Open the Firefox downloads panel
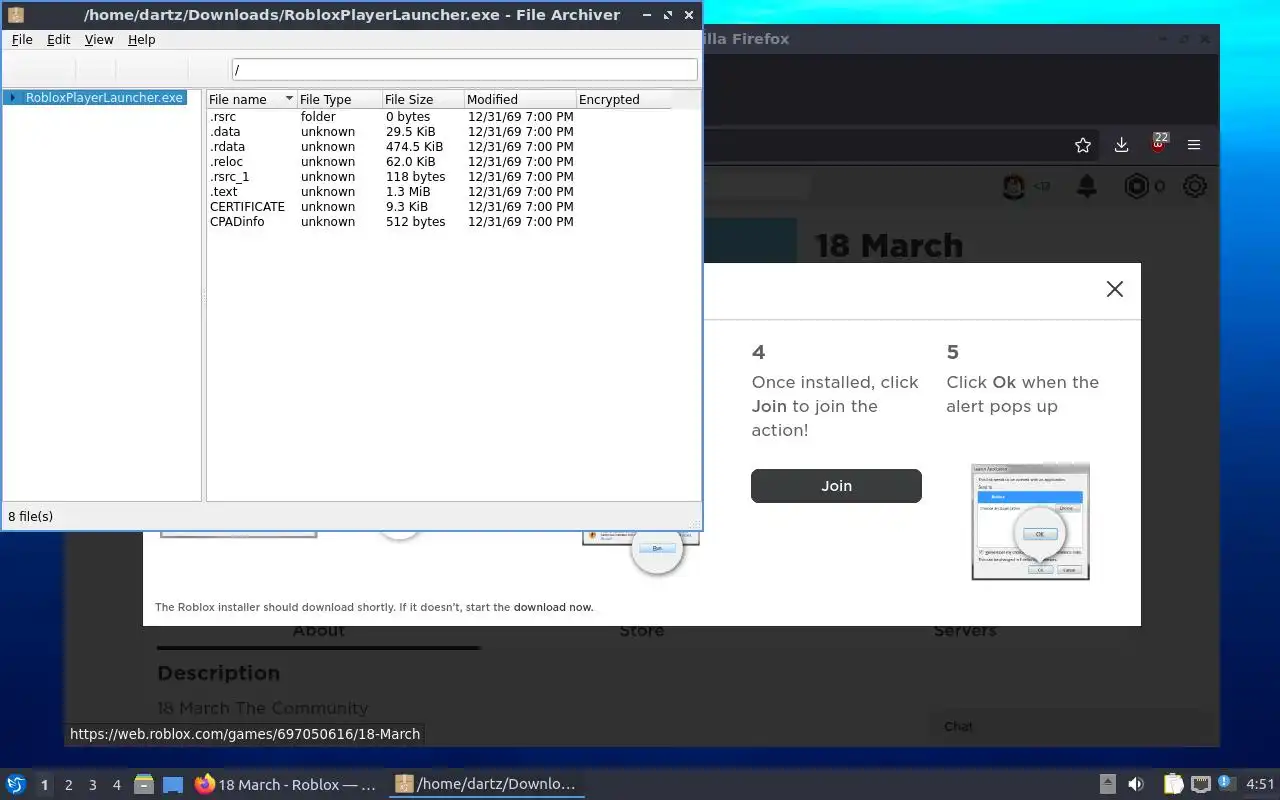The height and width of the screenshot is (800, 1280). [x=1121, y=145]
